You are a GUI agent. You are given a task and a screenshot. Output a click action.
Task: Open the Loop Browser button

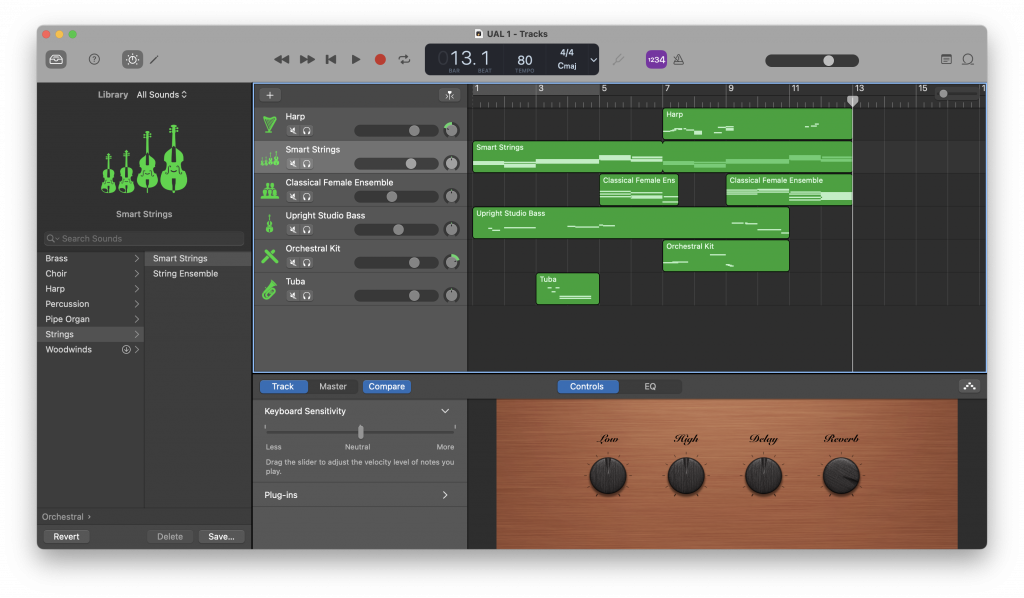(968, 59)
